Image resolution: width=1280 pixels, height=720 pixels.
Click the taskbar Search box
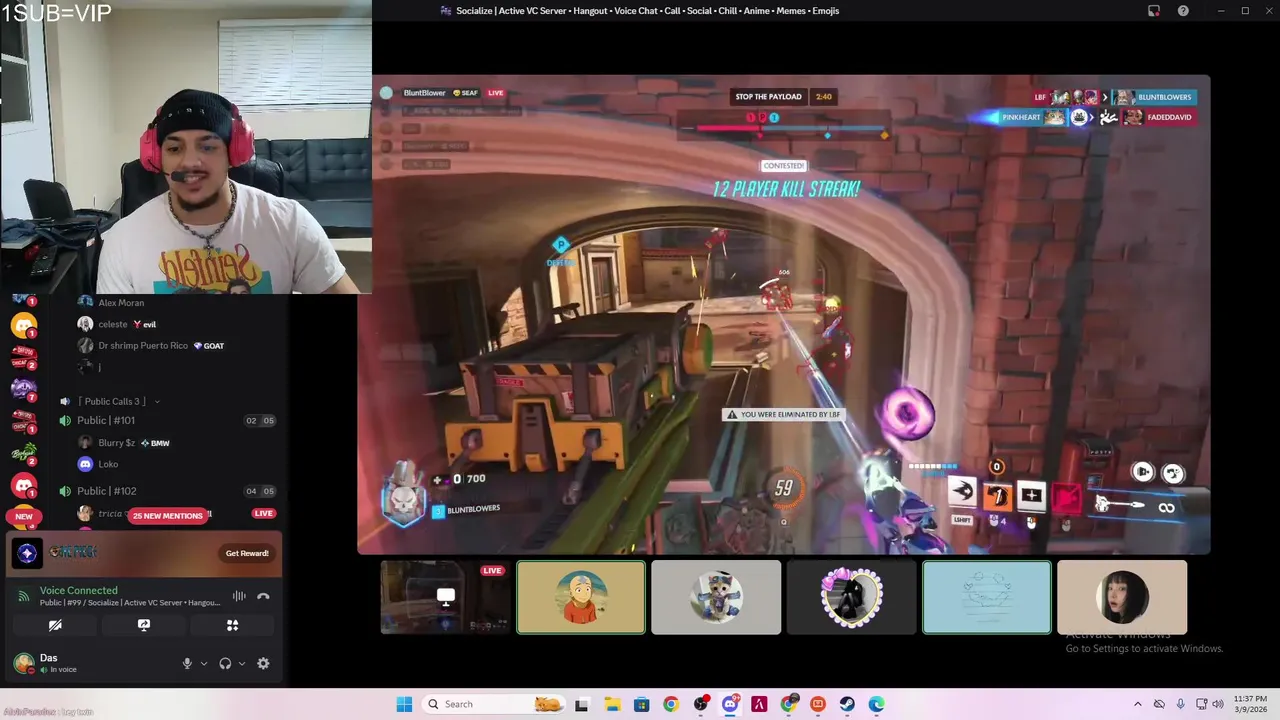click(493, 704)
